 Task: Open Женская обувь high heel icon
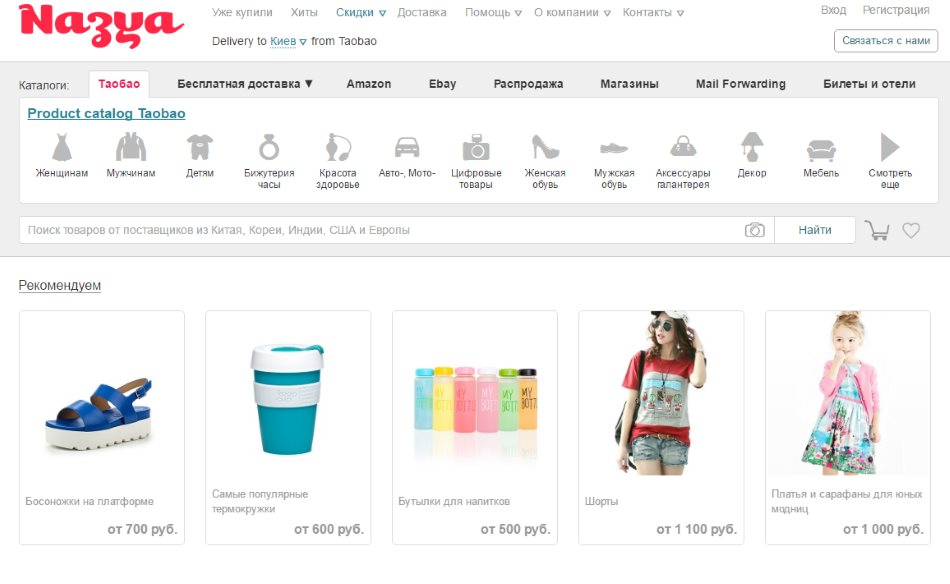tap(545, 147)
